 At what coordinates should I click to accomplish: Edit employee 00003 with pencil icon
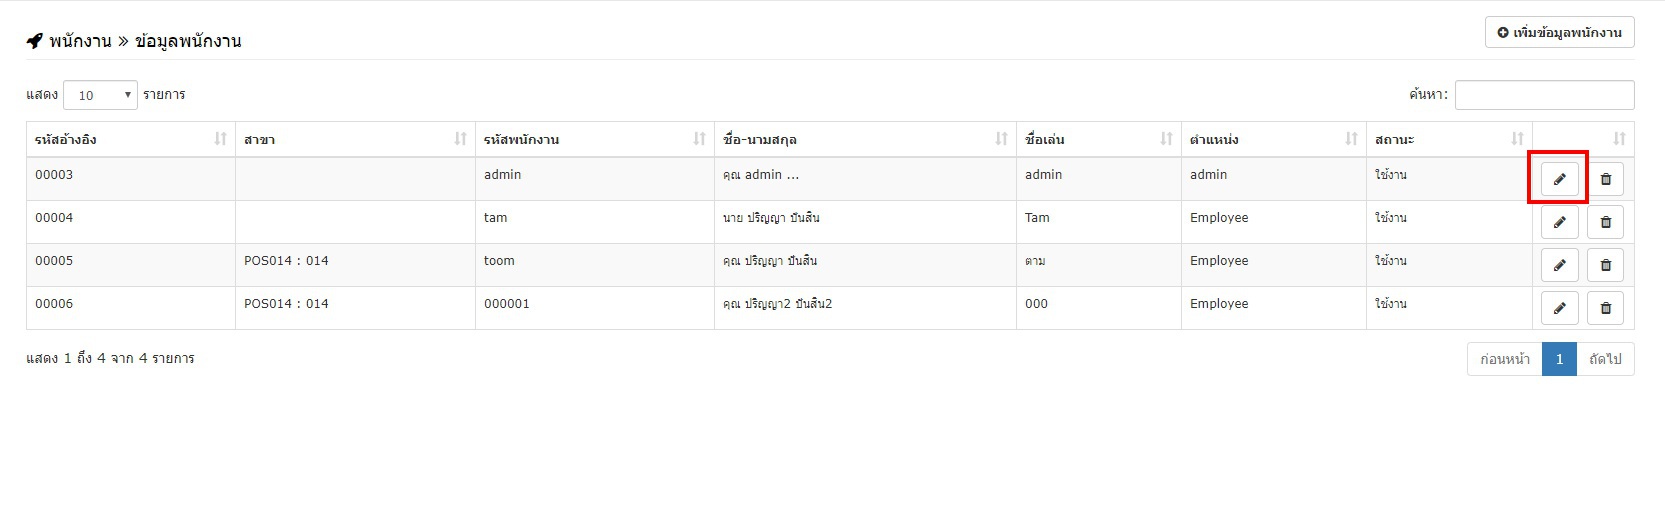[x=1559, y=179]
